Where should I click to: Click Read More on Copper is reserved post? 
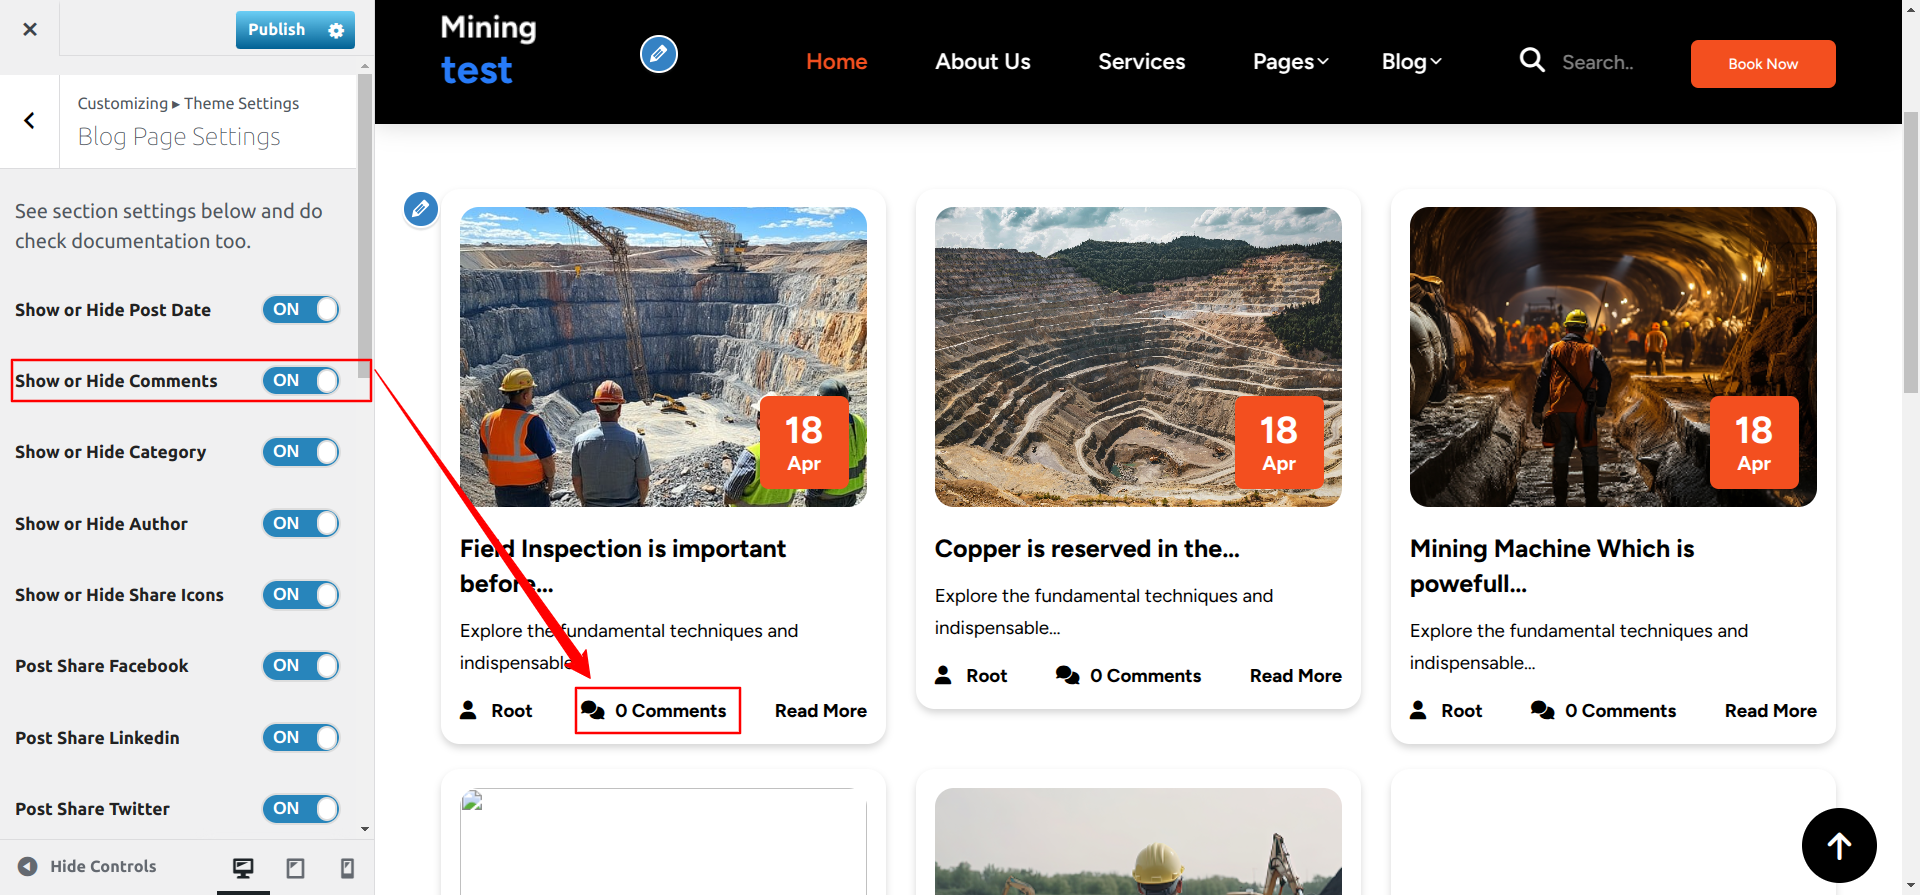(1295, 676)
